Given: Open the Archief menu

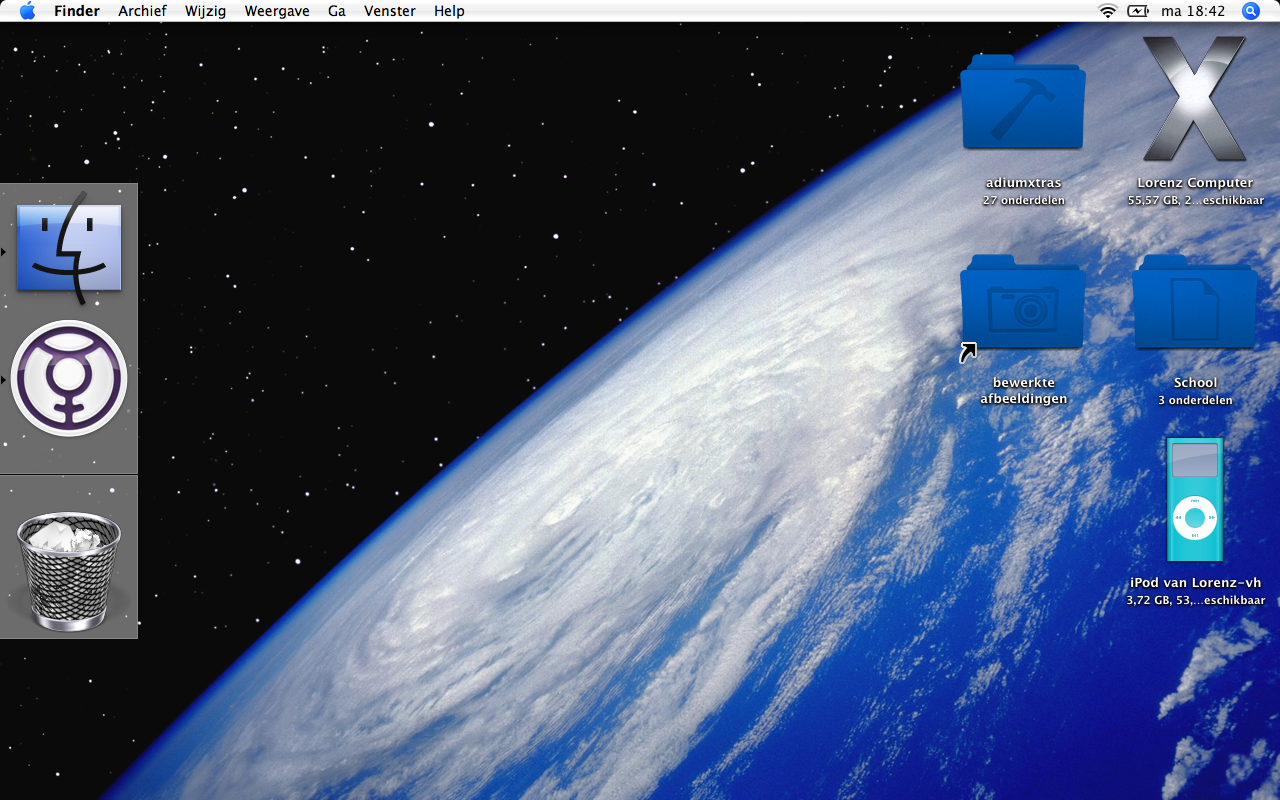Looking at the screenshot, I should tap(142, 11).
